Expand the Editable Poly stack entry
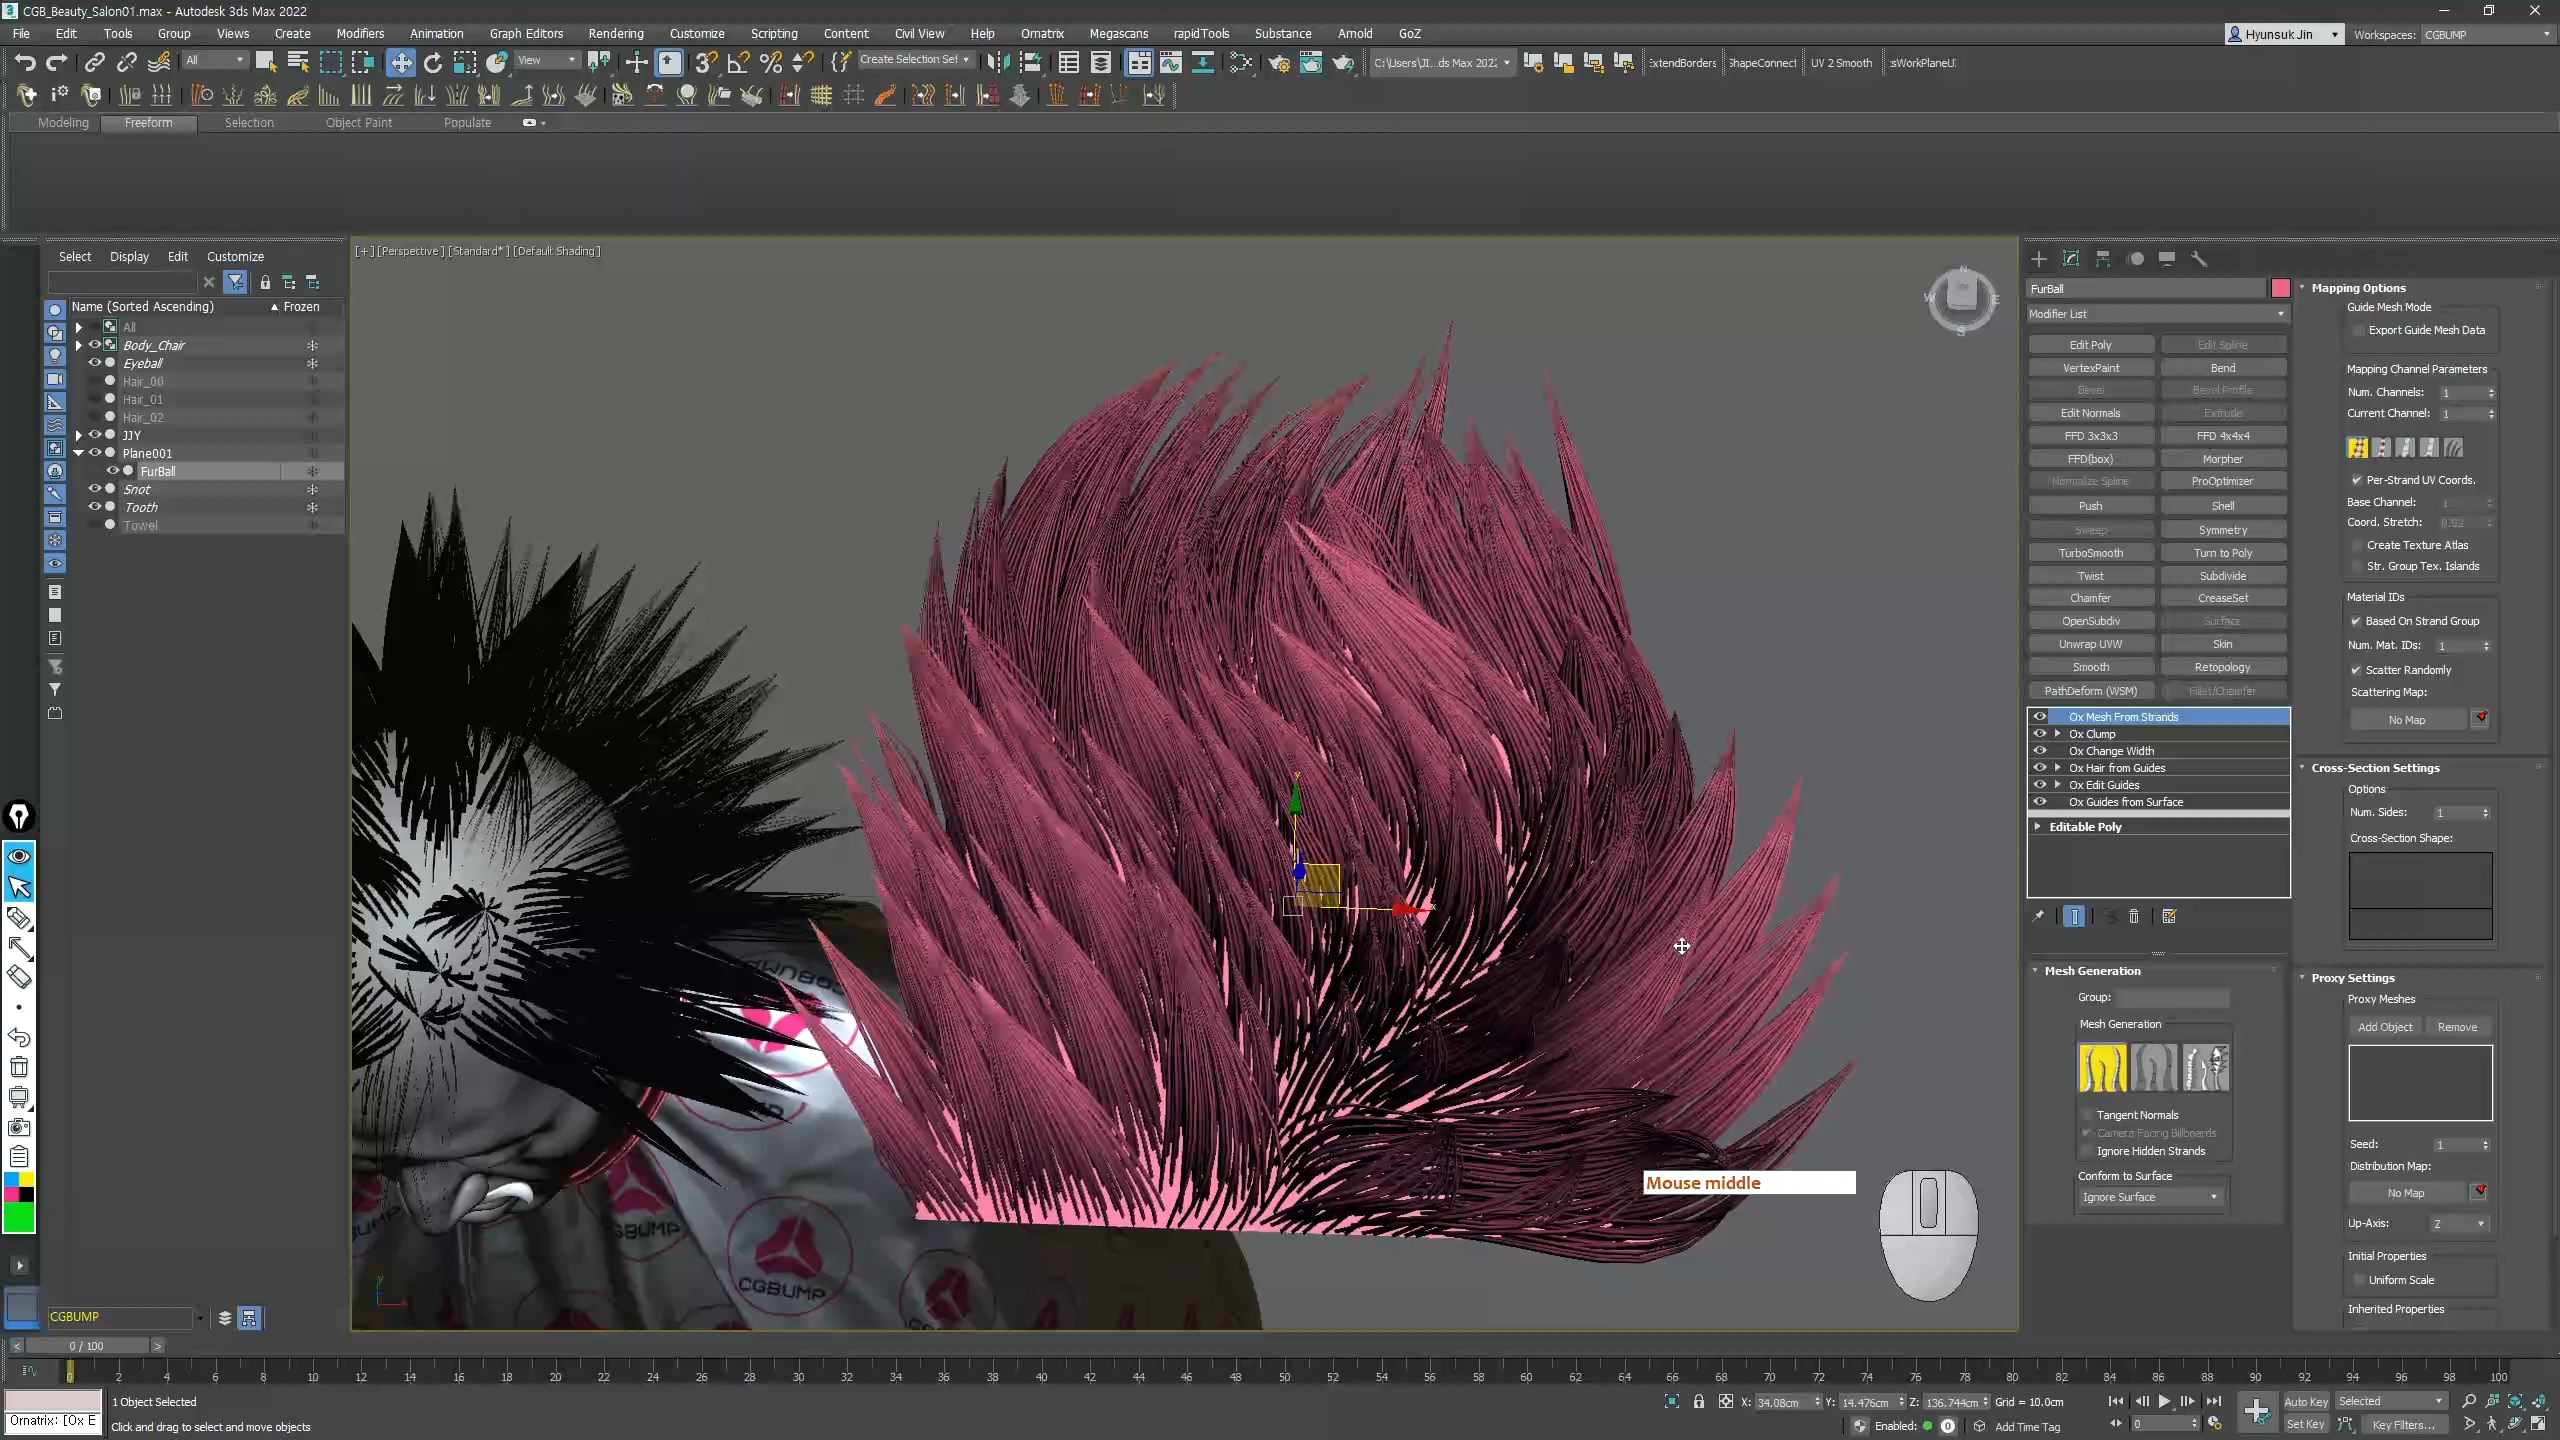The image size is (2560, 1440). point(2038,827)
